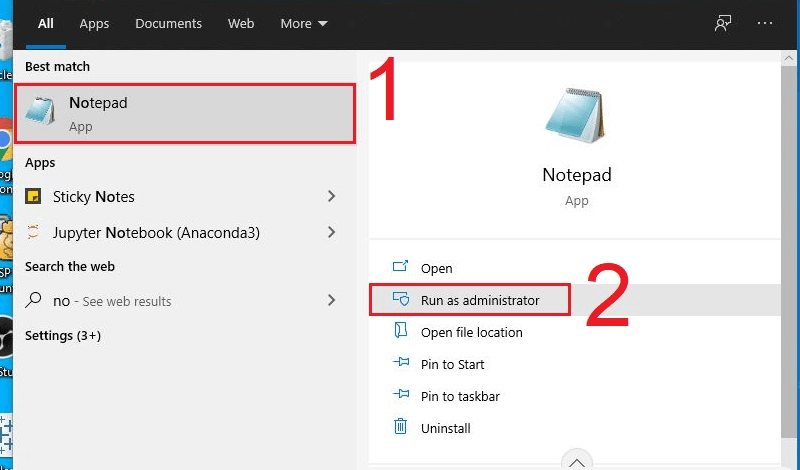Click the large Notepad preview icon

[x=576, y=115]
